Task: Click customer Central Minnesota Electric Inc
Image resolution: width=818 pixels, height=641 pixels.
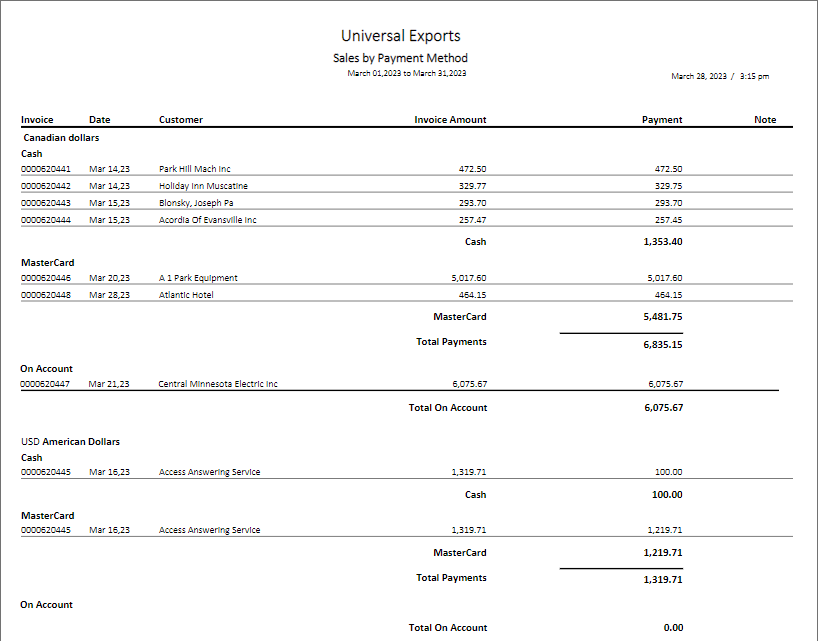Action: [x=218, y=384]
